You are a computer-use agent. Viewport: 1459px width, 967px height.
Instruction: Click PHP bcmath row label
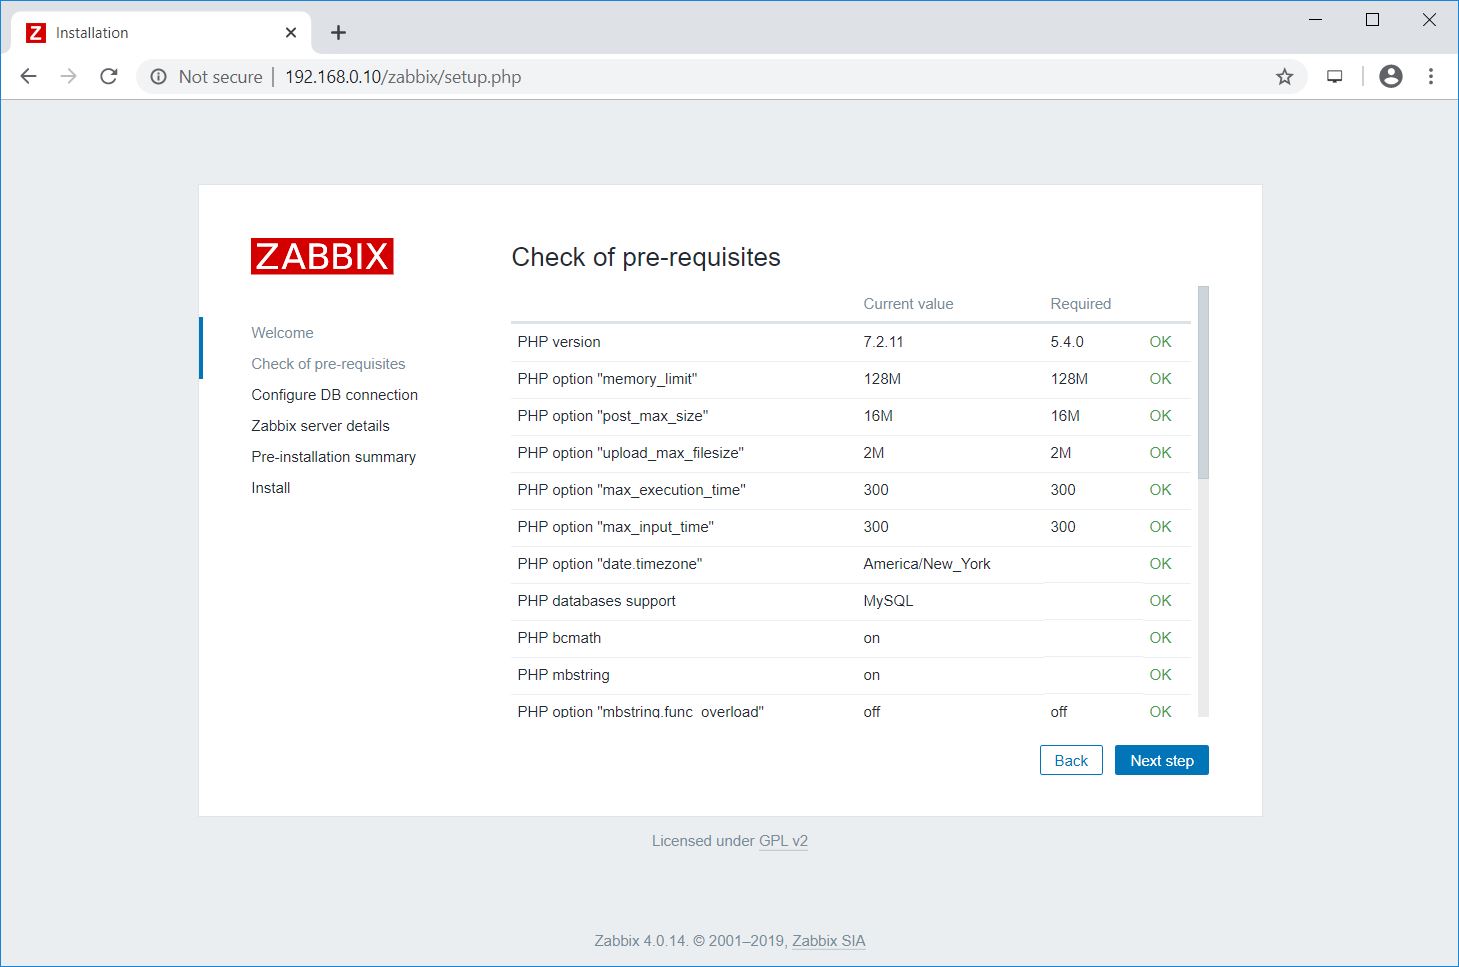(559, 638)
